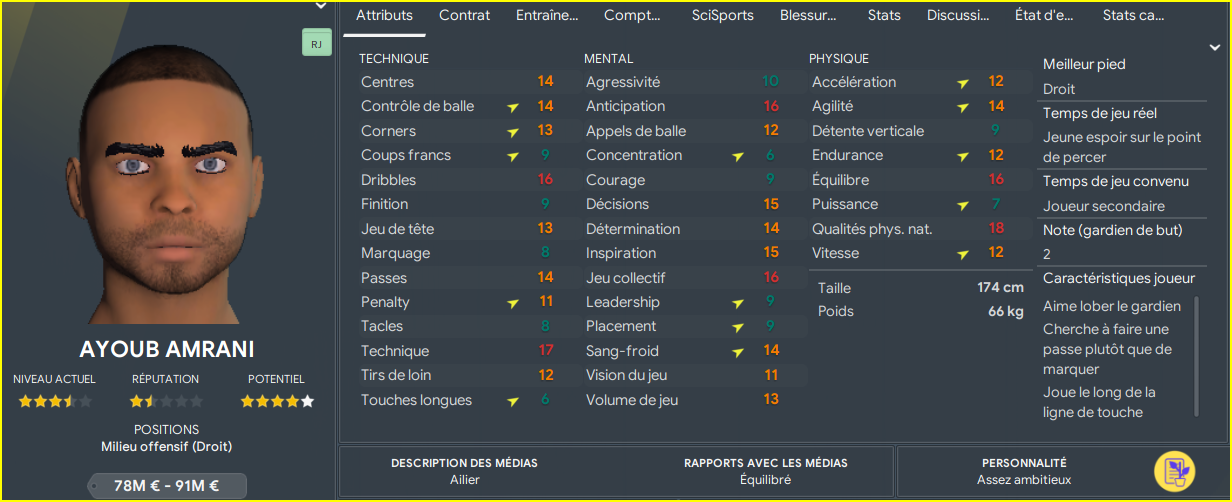Image resolution: width=1232 pixels, height=502 pixels.
Task: Click the 78M € - 91M € value button
Action: click(x=167, y=486)
